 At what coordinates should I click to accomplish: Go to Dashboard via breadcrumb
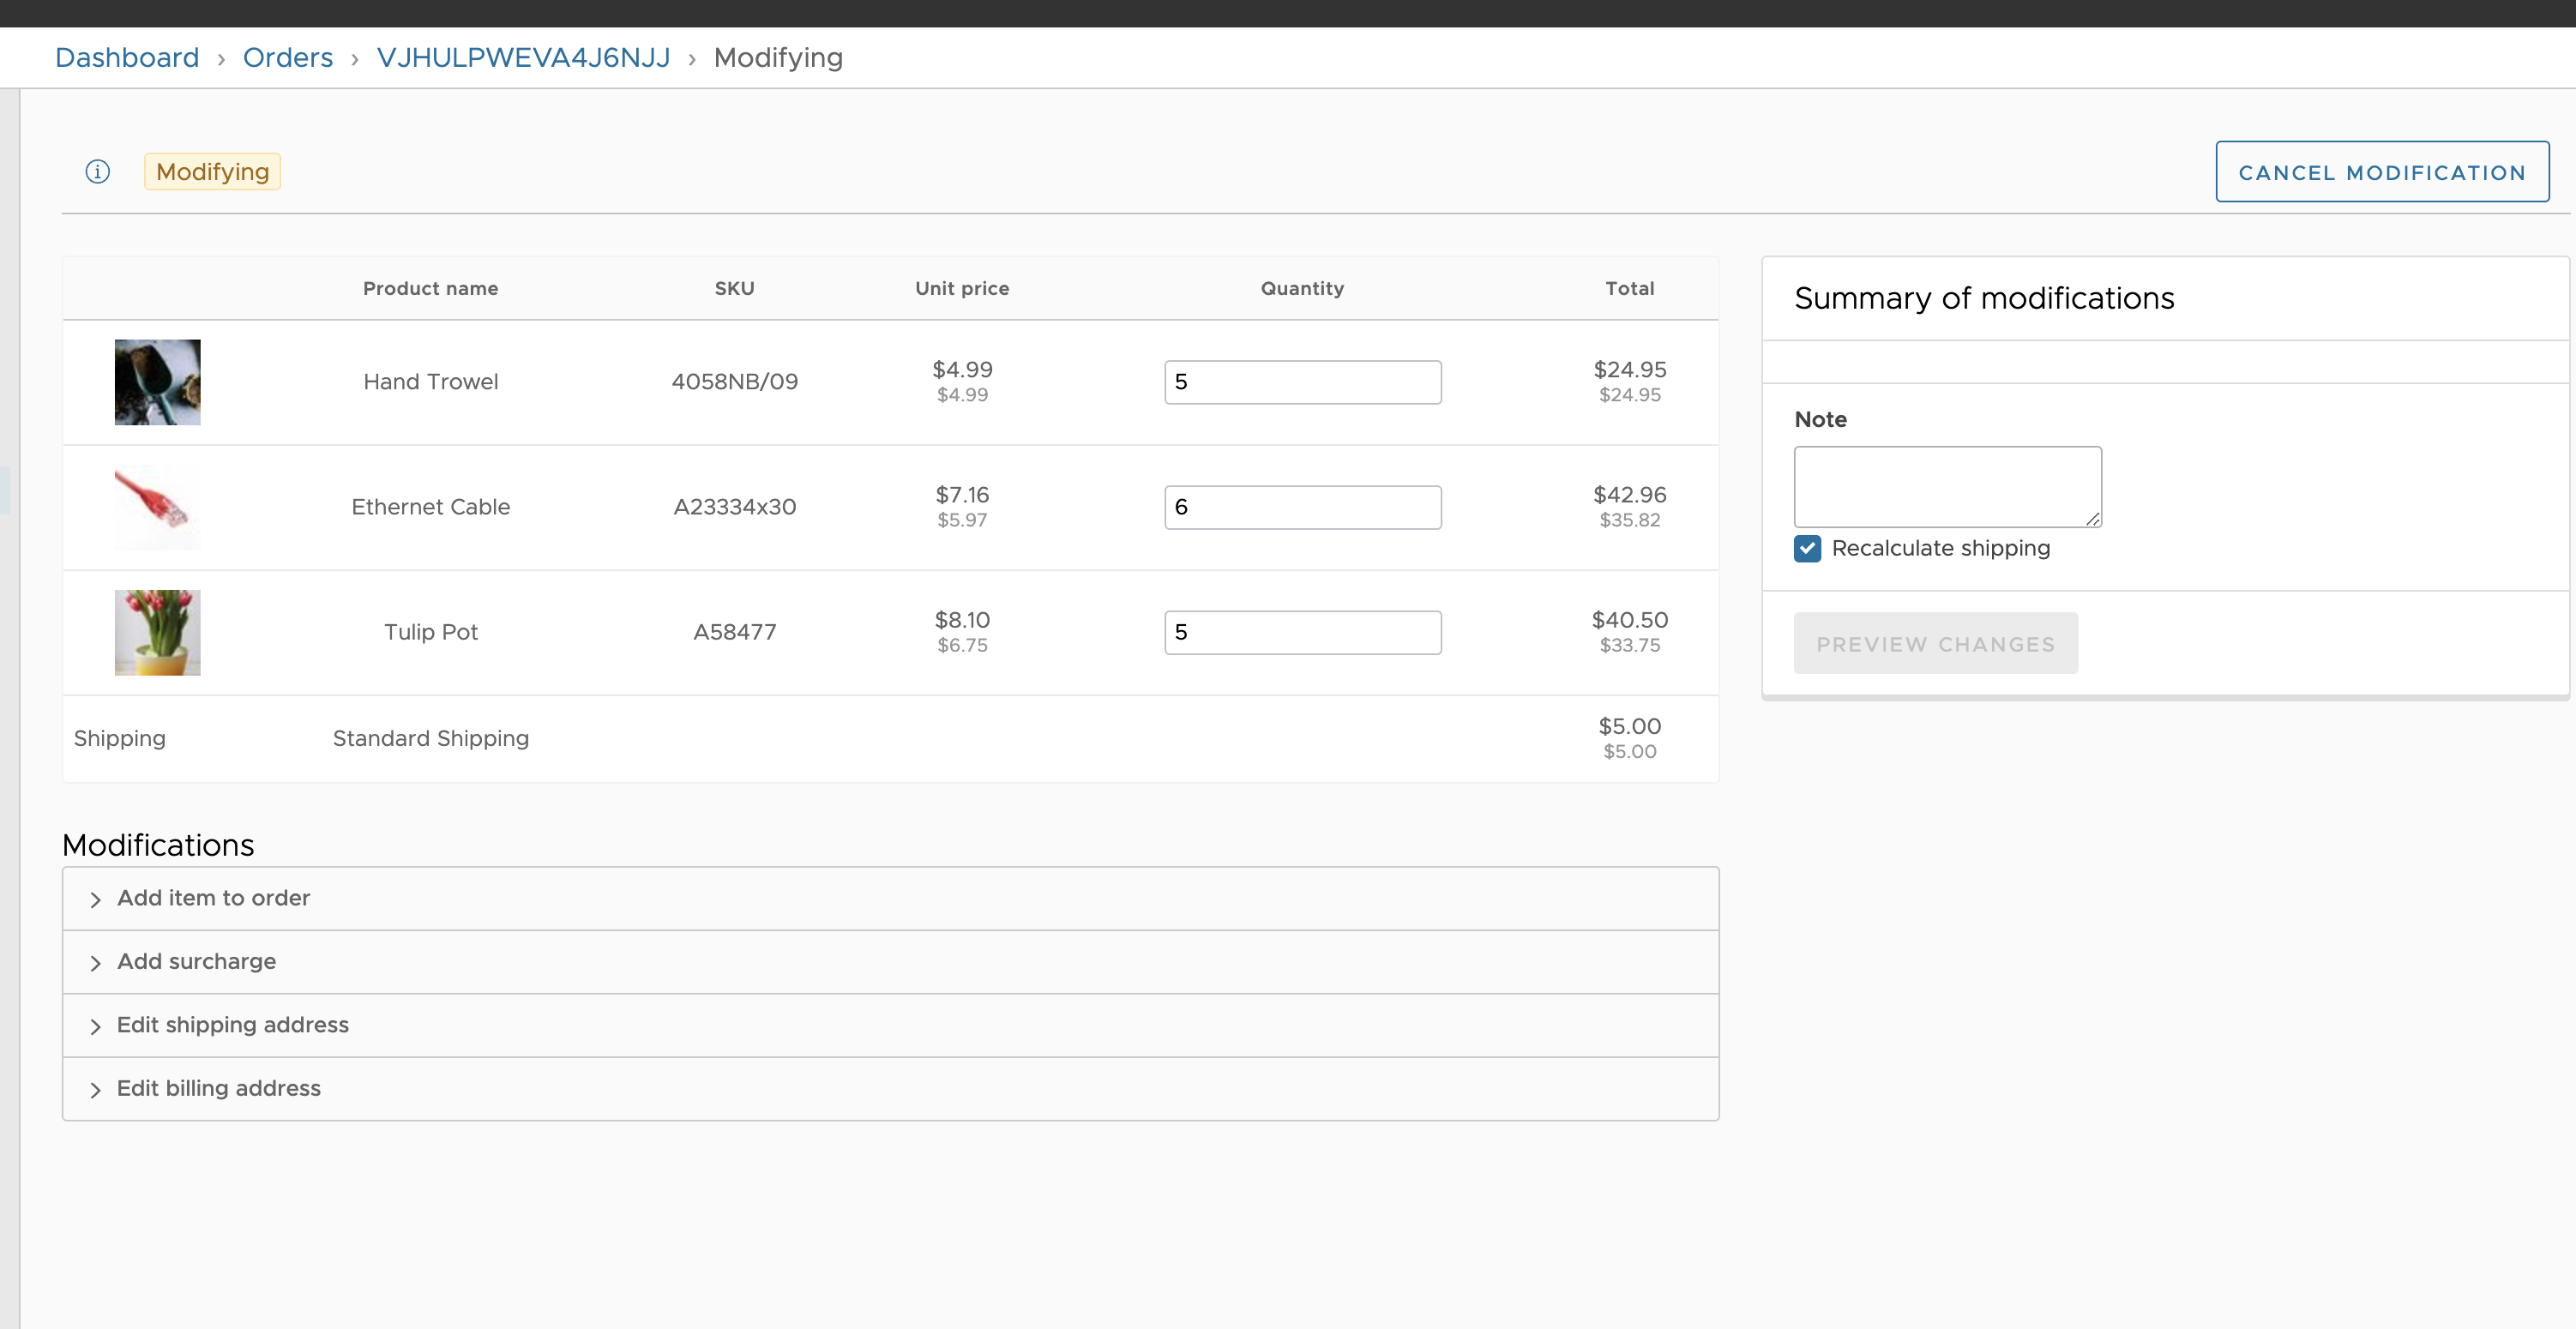127,58
